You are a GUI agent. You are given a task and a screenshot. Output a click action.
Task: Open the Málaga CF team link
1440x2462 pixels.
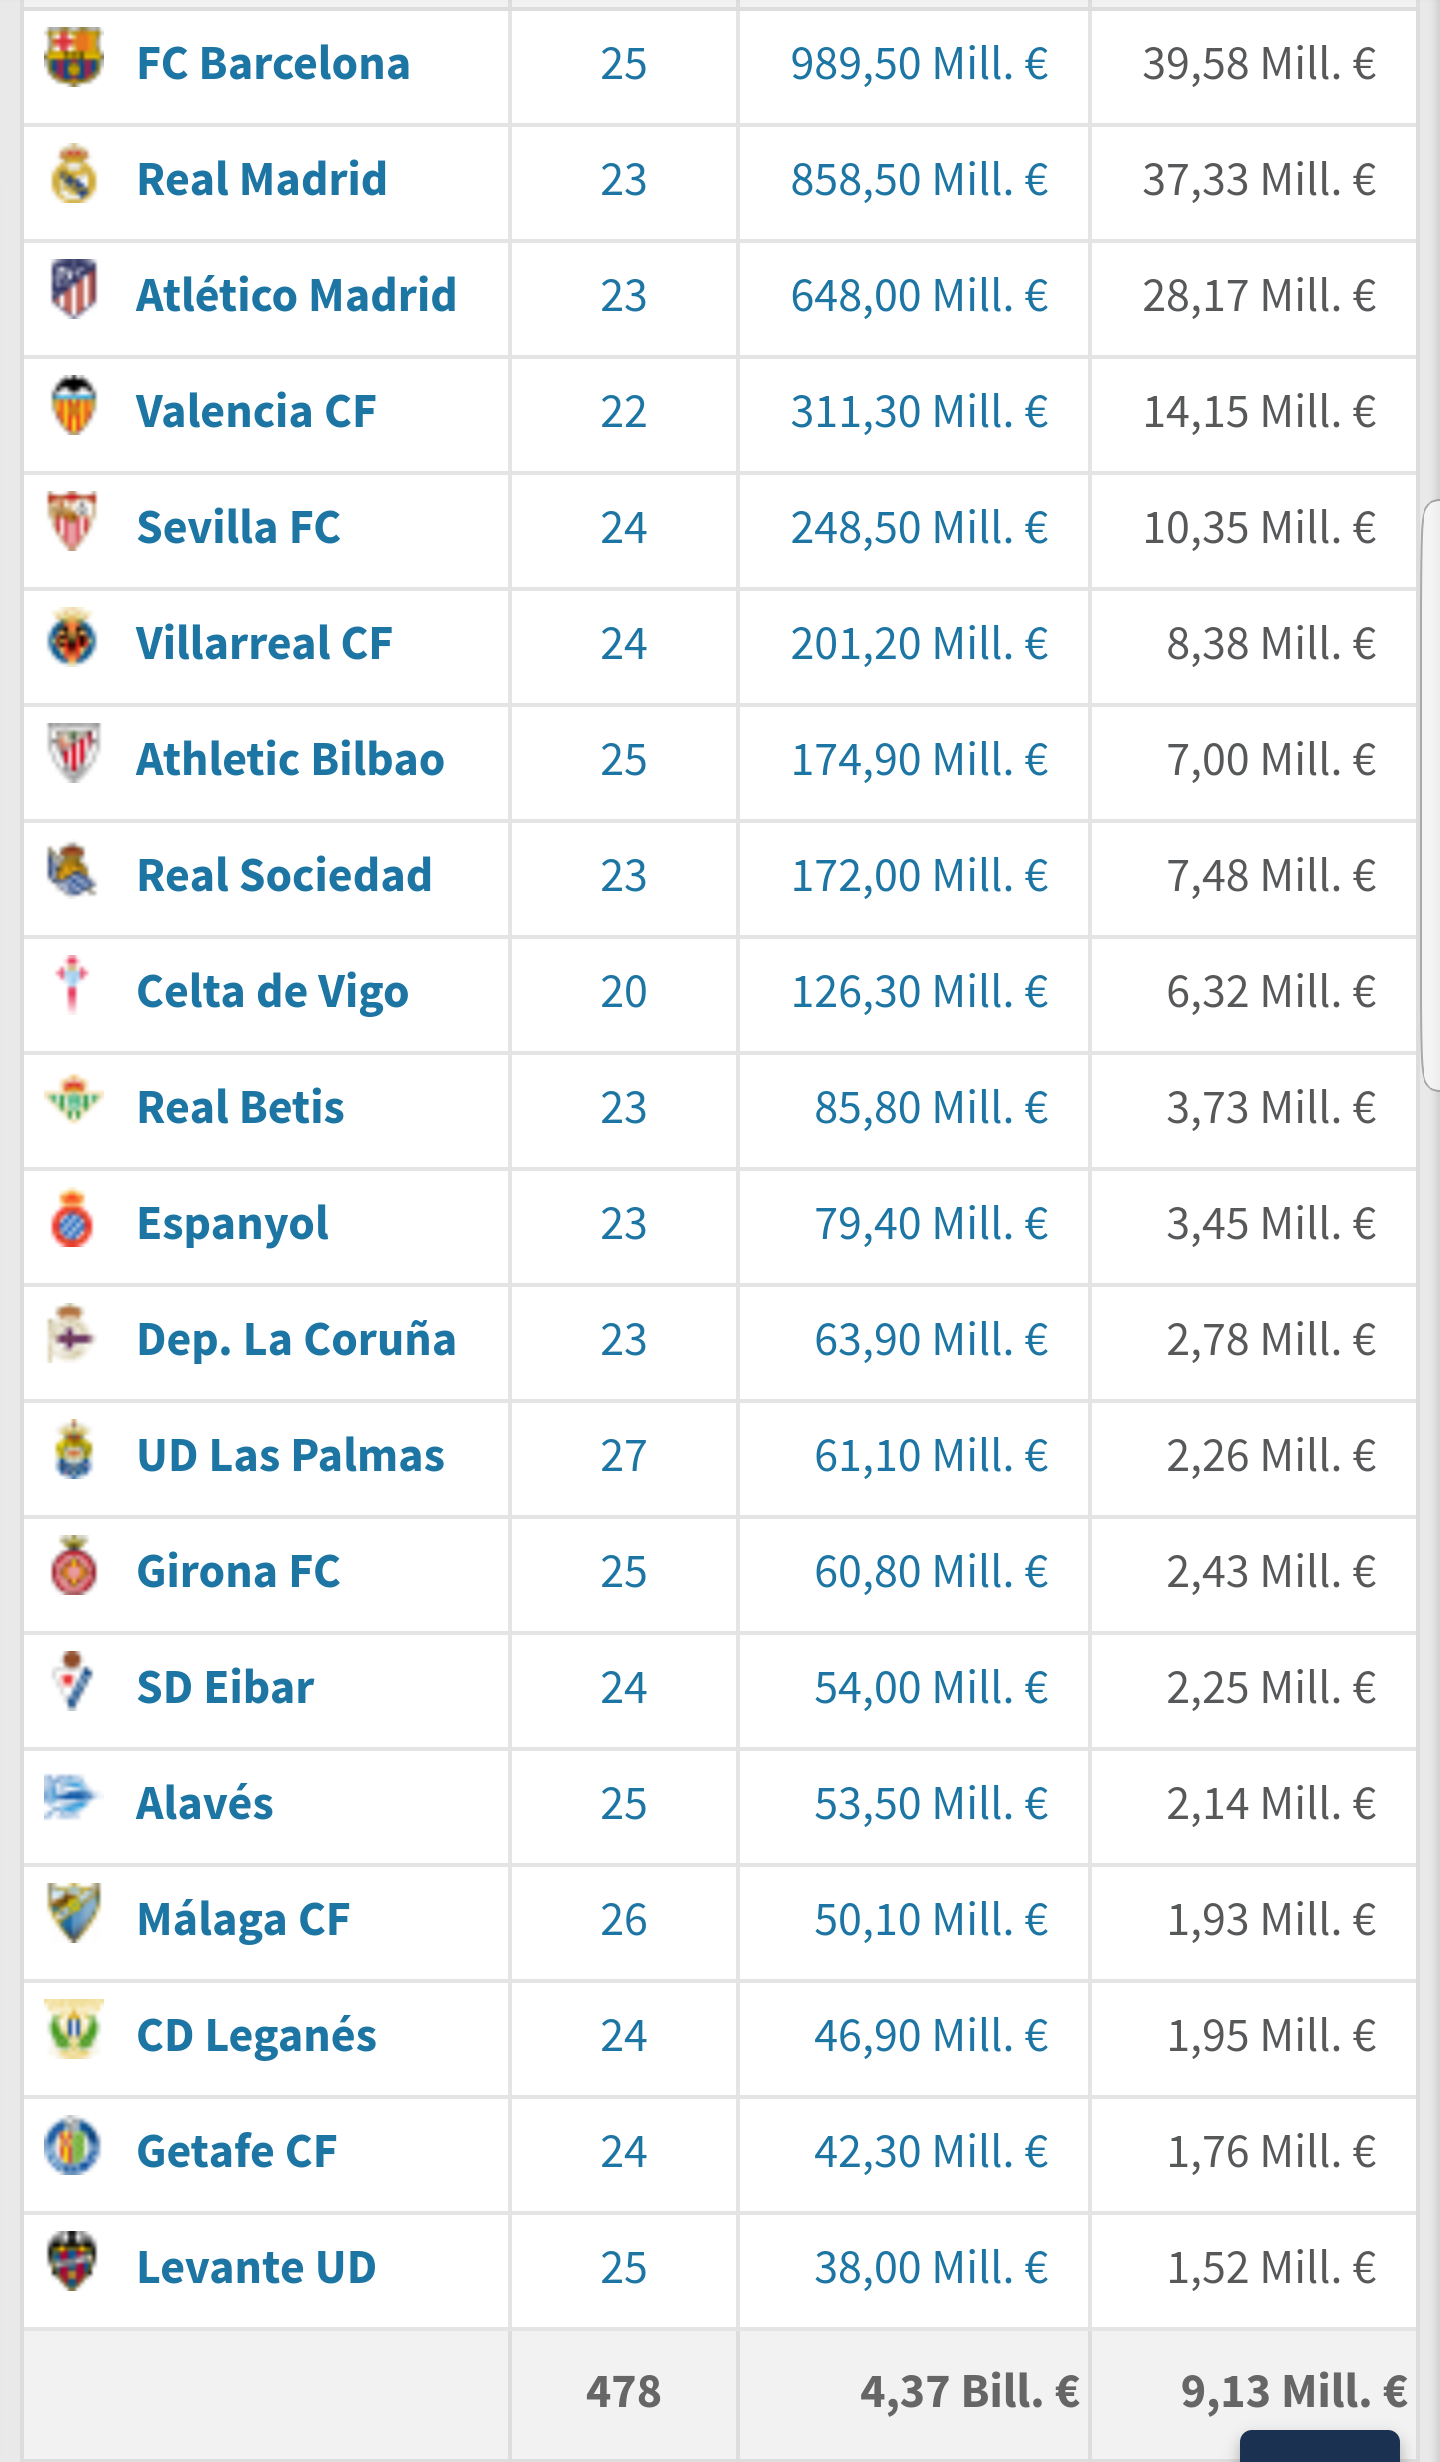243,1920
